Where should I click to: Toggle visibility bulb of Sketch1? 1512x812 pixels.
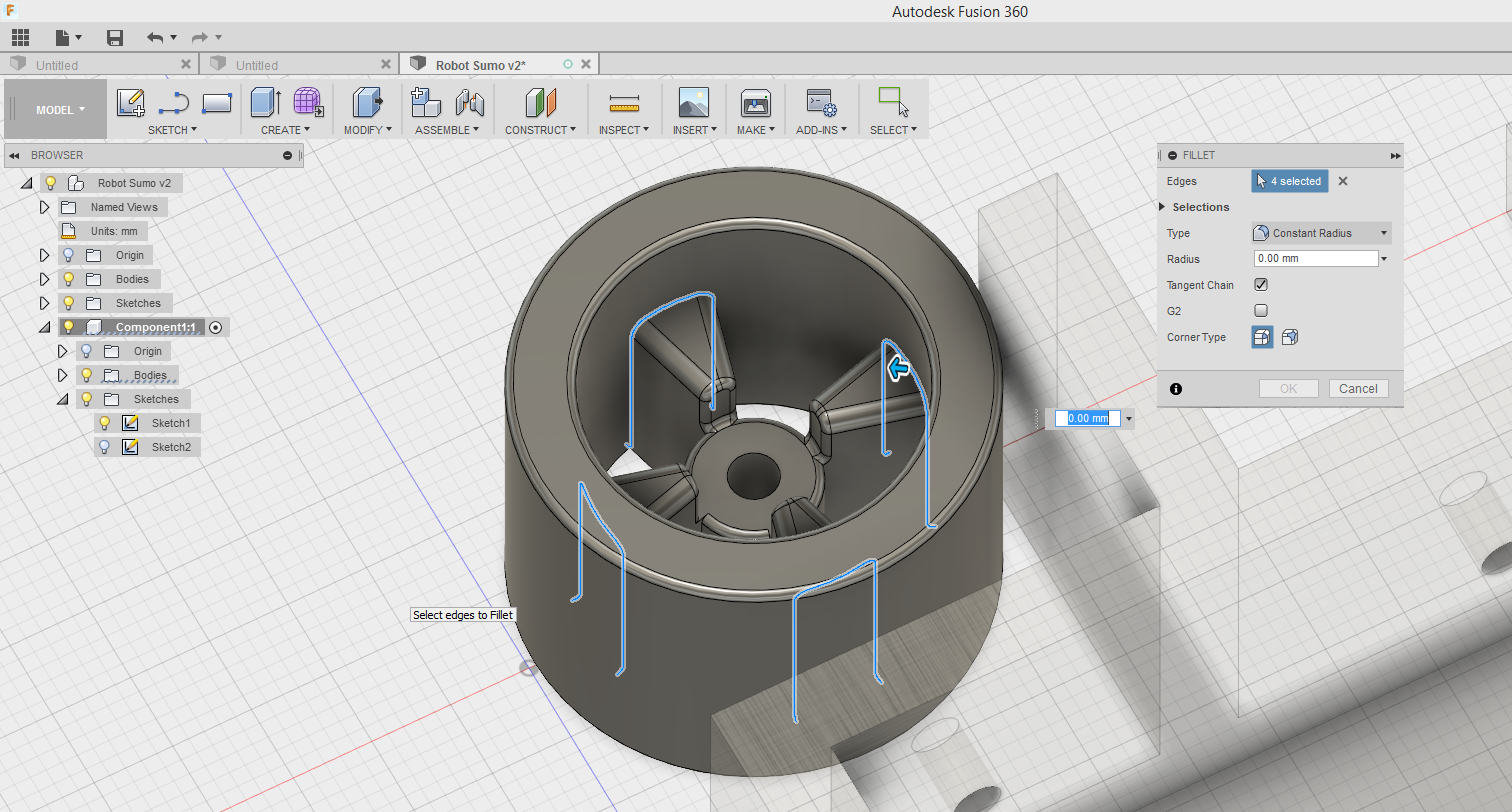104,423
